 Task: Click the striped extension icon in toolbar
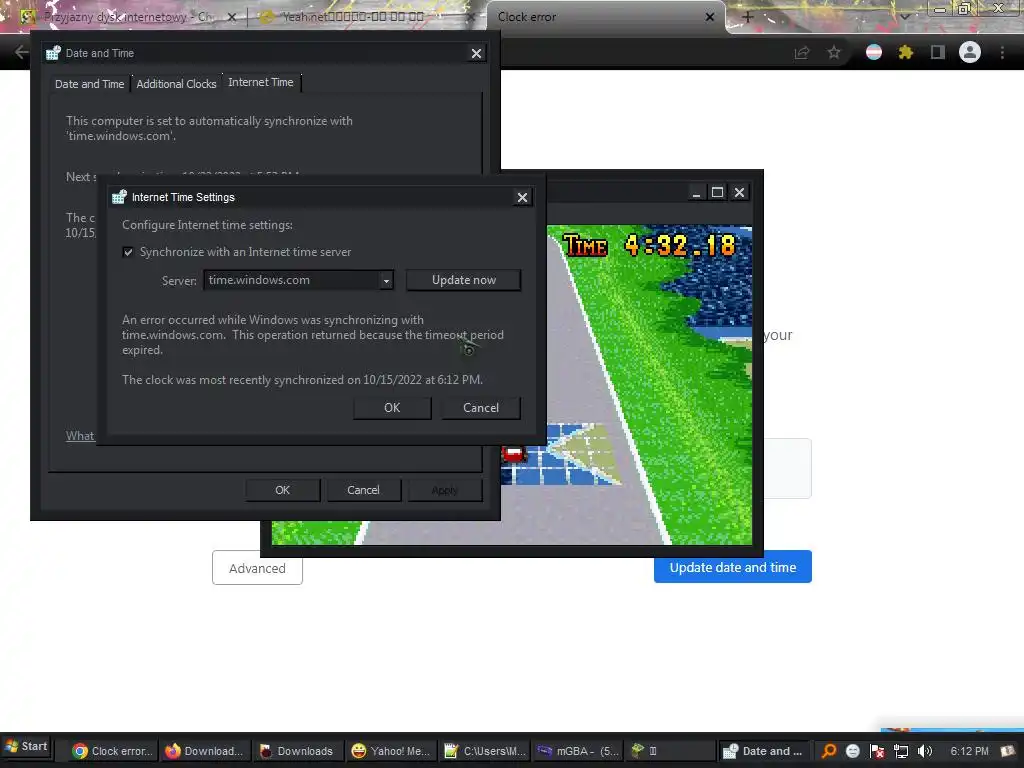[x=874, y=52]
